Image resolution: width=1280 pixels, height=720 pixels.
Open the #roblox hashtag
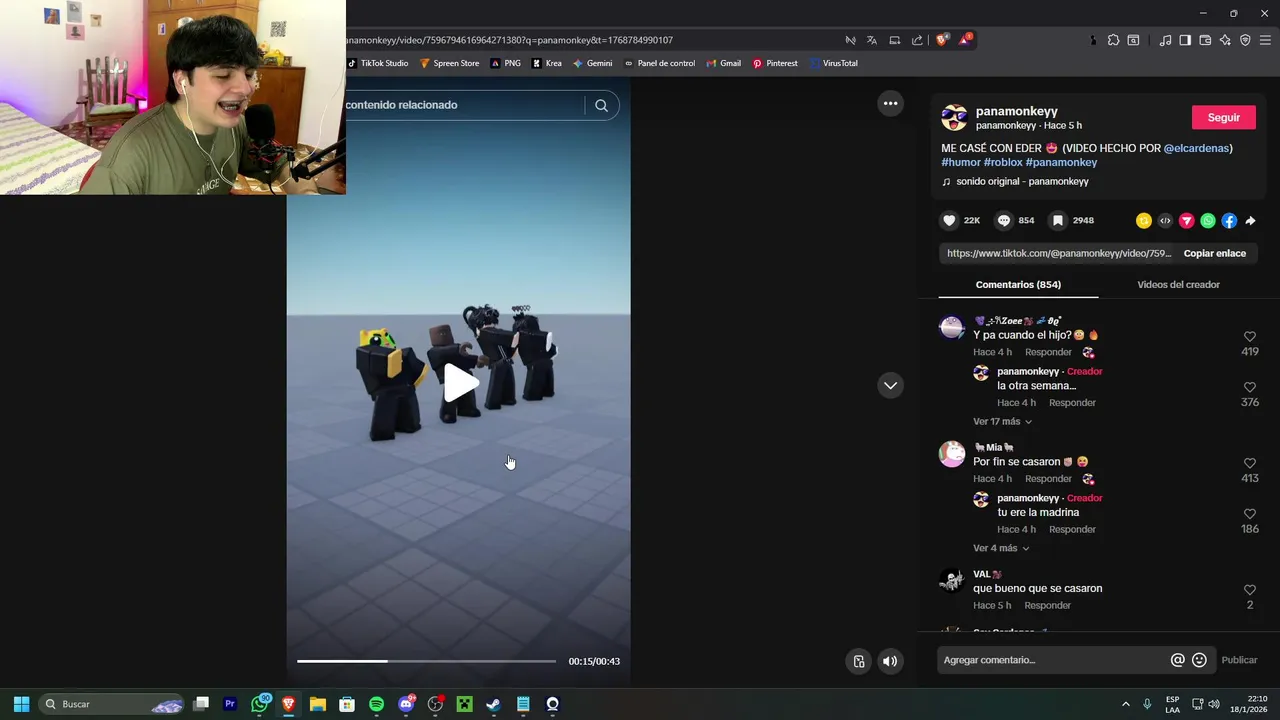[1003, 162]
